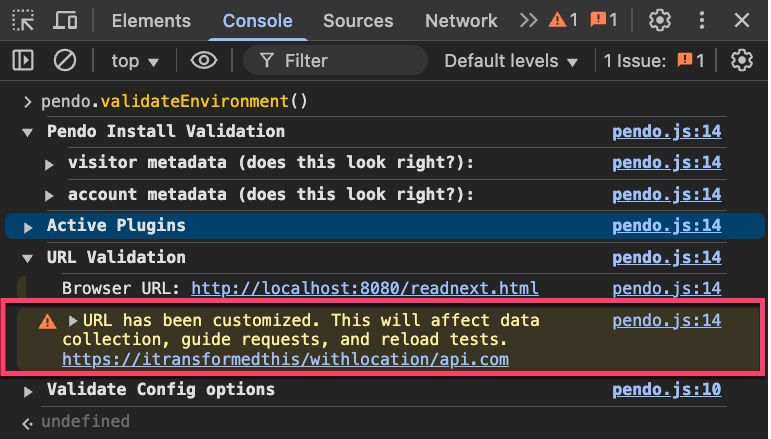Screen dimensions: 771x439
Task: Open DevTools settings gear in the tab bar
Action: [659, 20]
